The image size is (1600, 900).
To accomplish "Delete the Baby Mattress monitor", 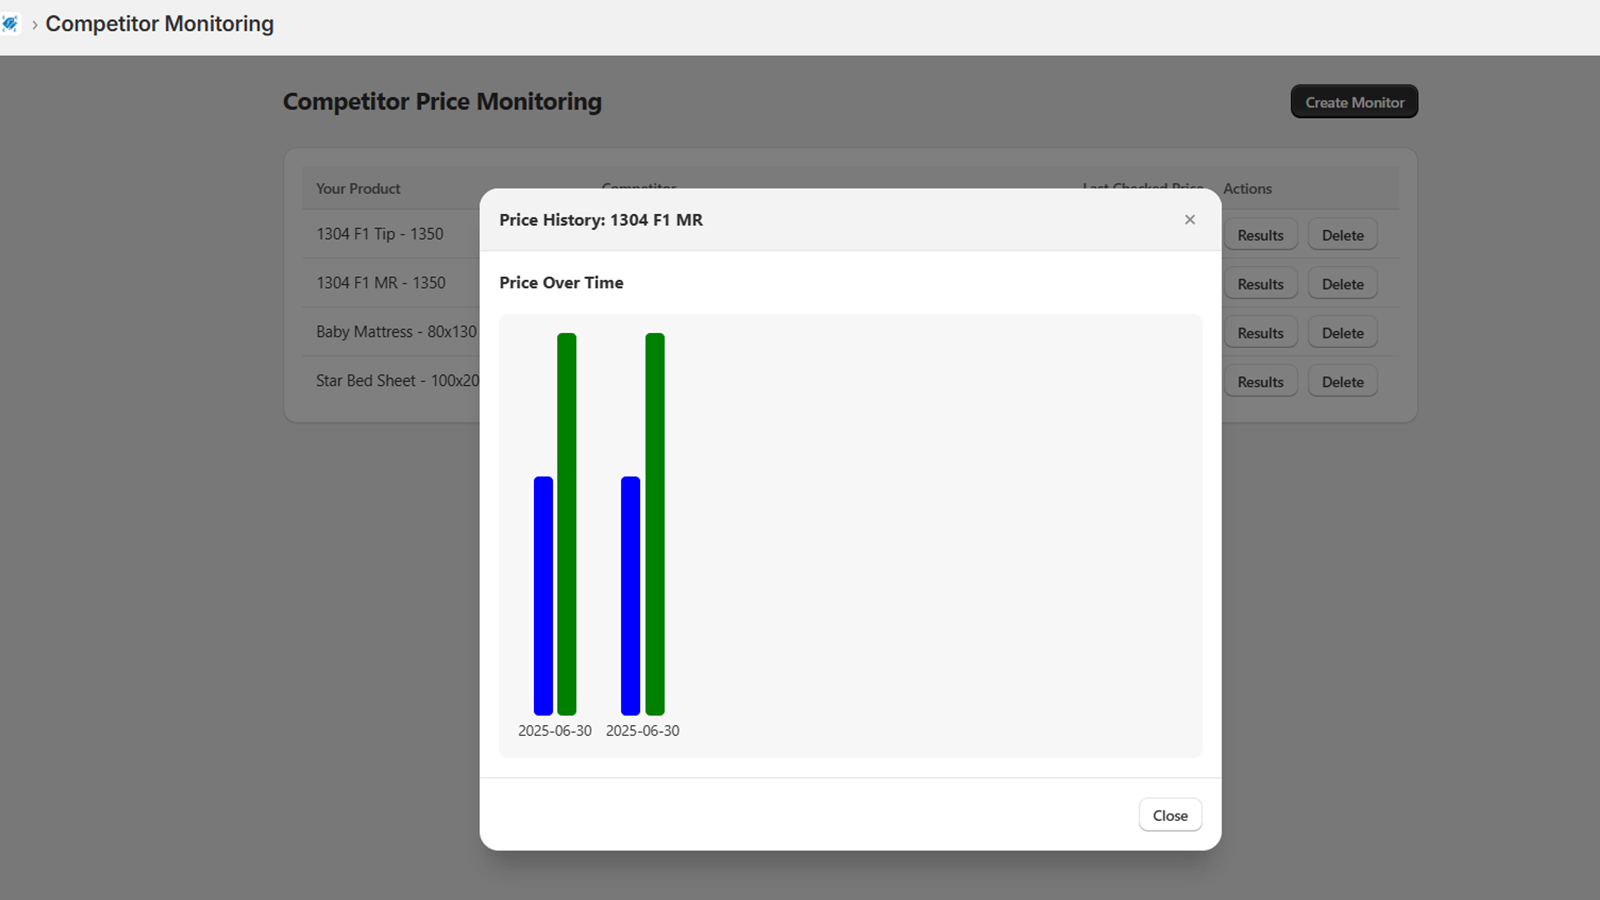I will click(x=1342, y=331).
